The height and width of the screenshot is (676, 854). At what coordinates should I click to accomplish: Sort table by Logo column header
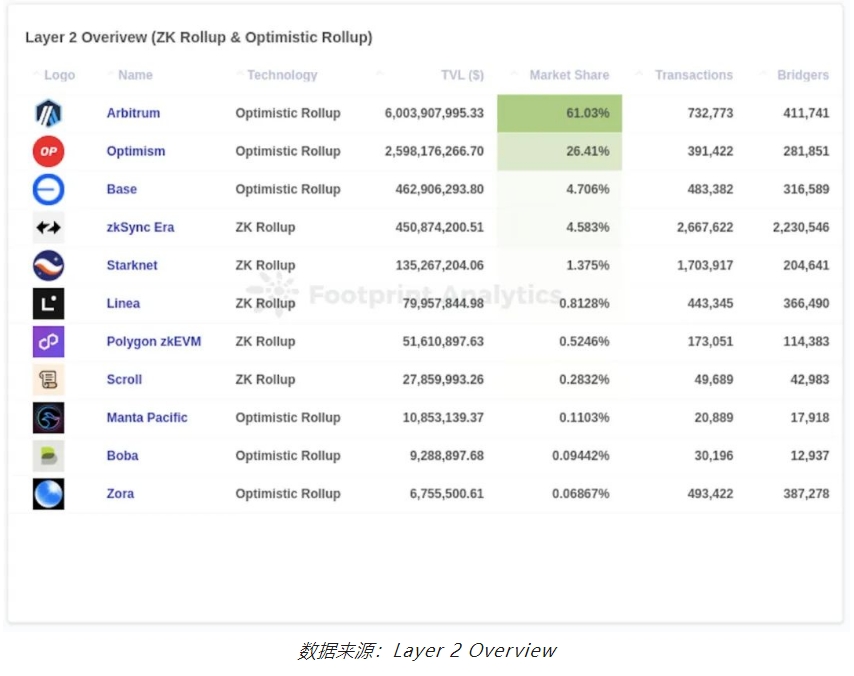pyautogui.click(x=59, y=75)
